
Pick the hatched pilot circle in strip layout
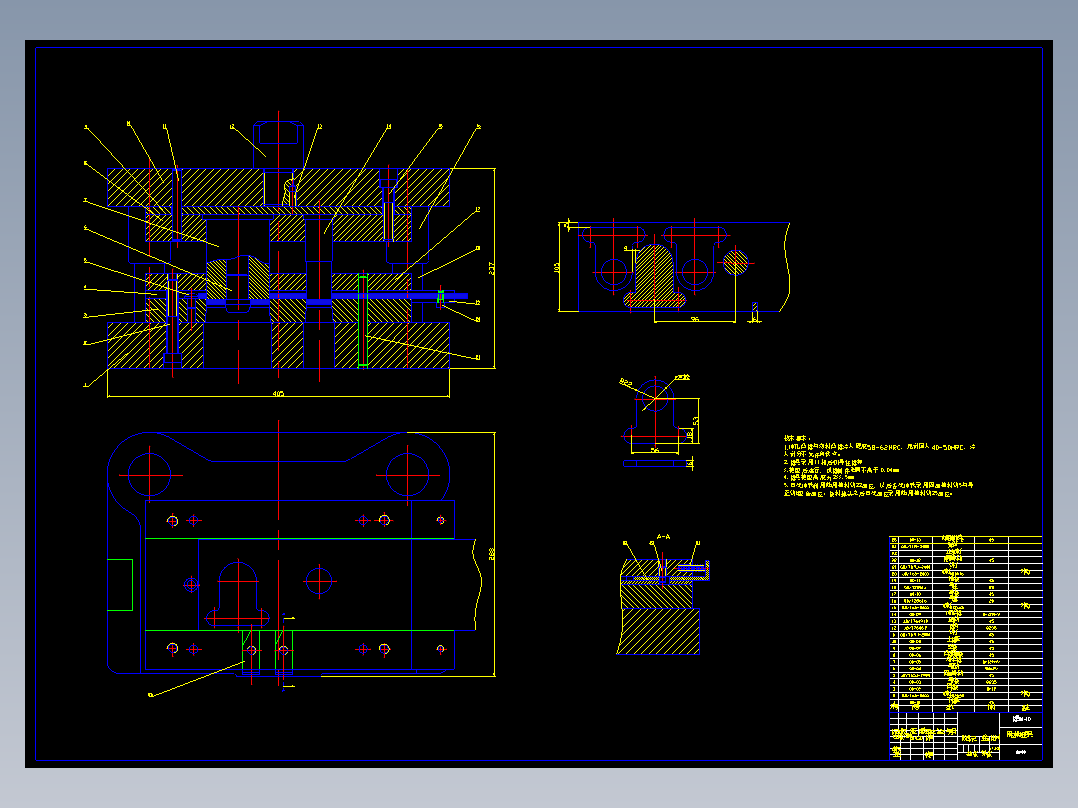736,262
